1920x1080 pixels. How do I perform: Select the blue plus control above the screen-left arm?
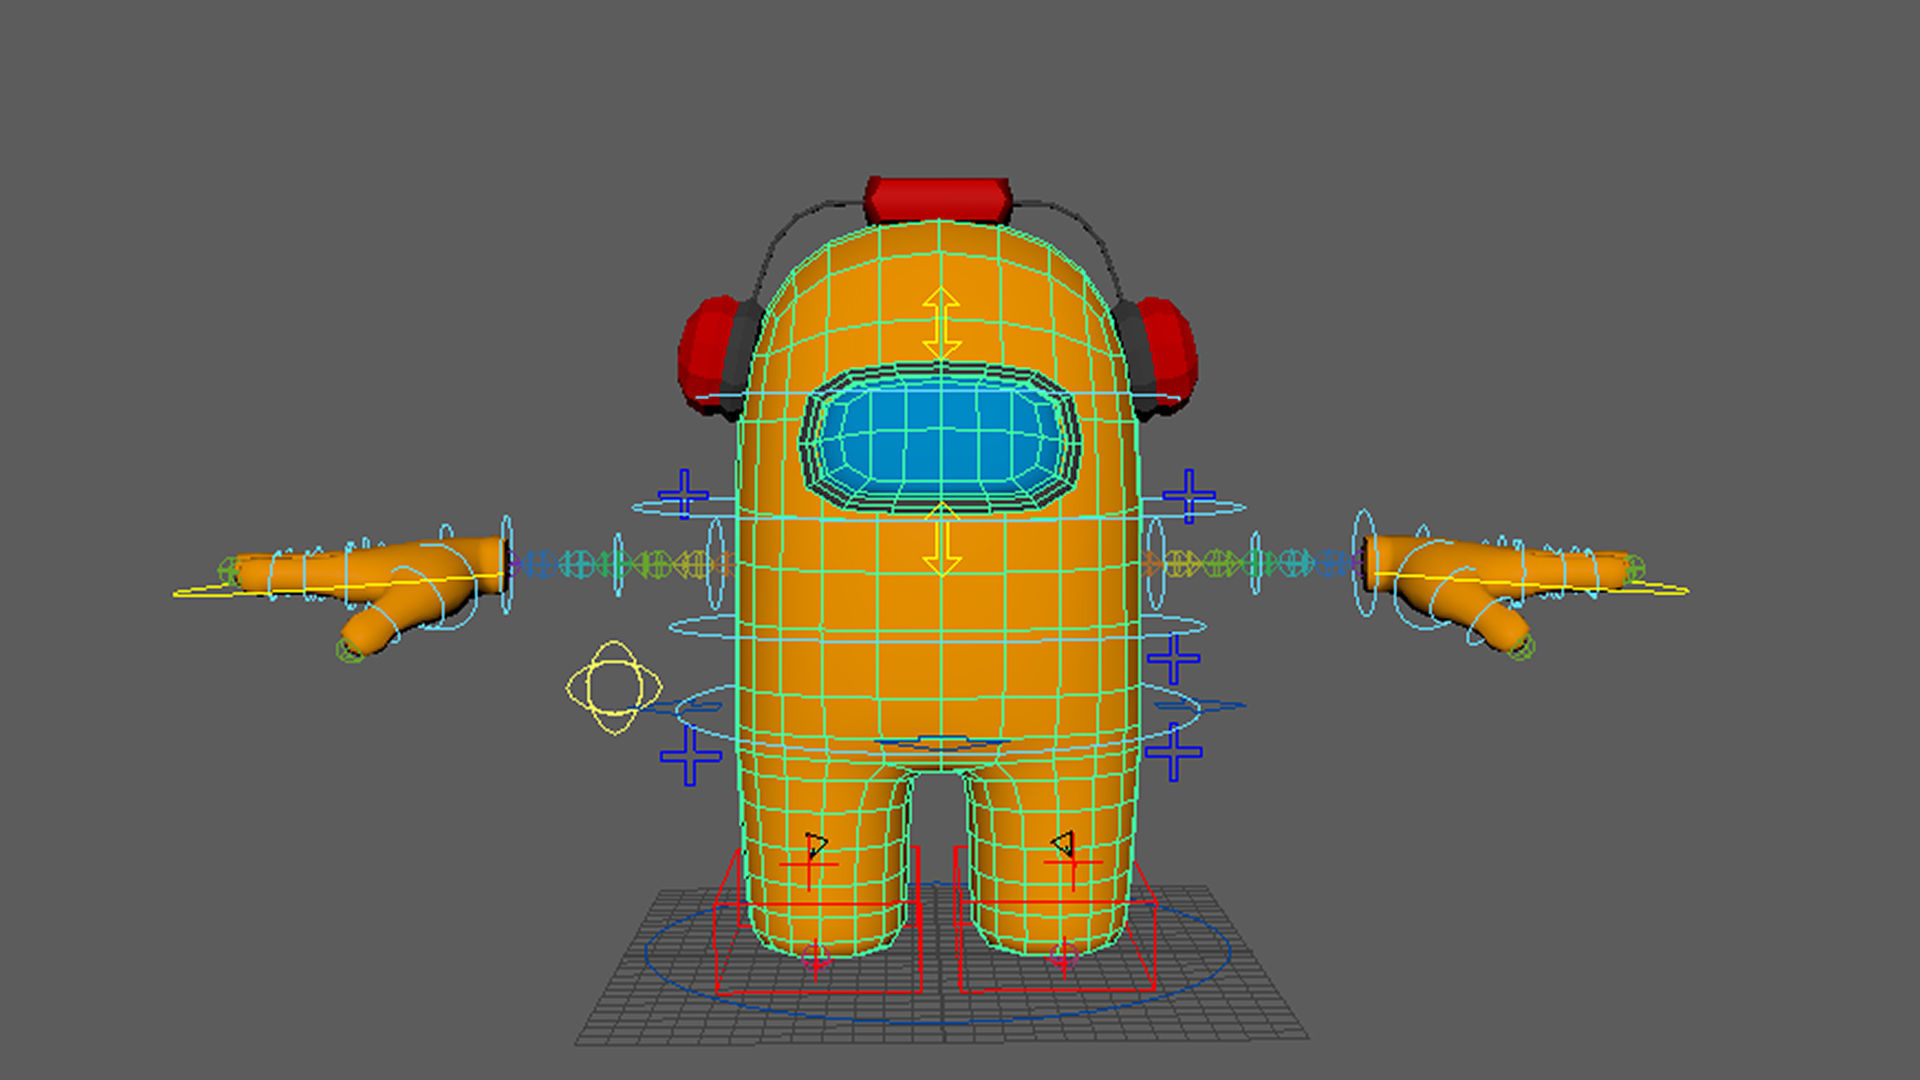[x=684, y=494]
